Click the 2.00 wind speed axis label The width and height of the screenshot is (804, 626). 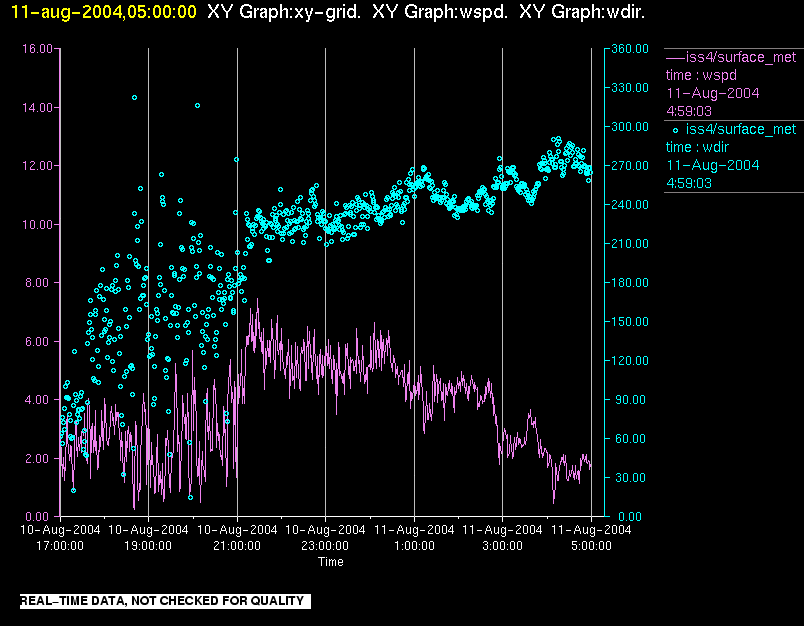(39, 458)
